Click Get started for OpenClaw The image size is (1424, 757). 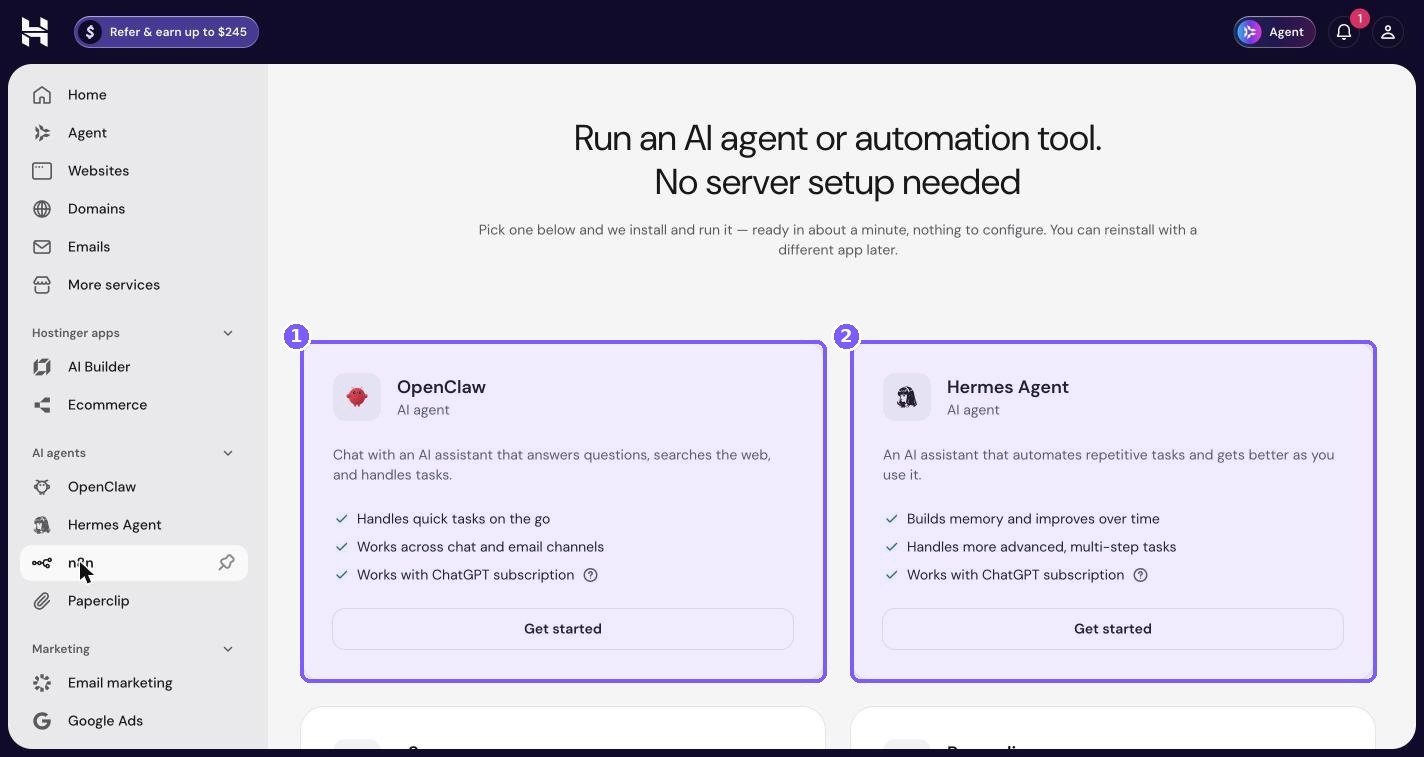[563, 629]
